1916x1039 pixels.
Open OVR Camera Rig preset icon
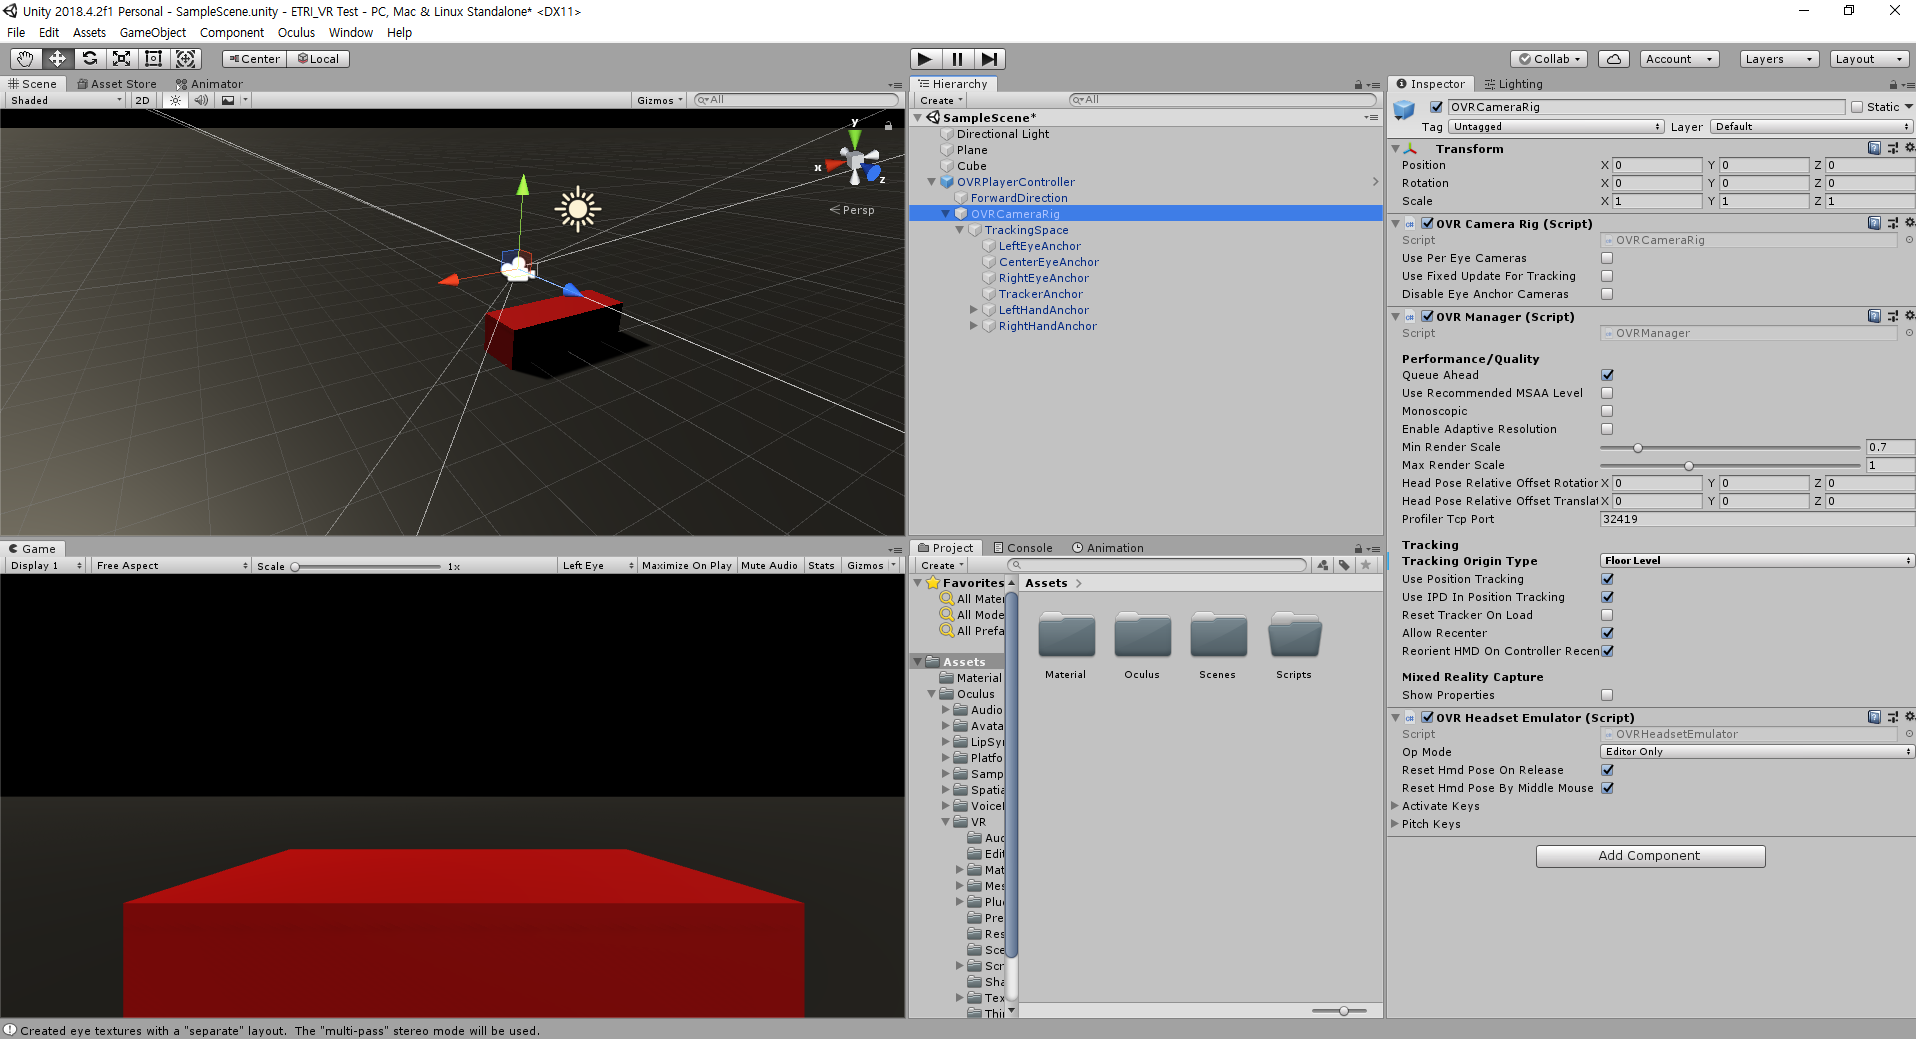[x=1892, y=223]
